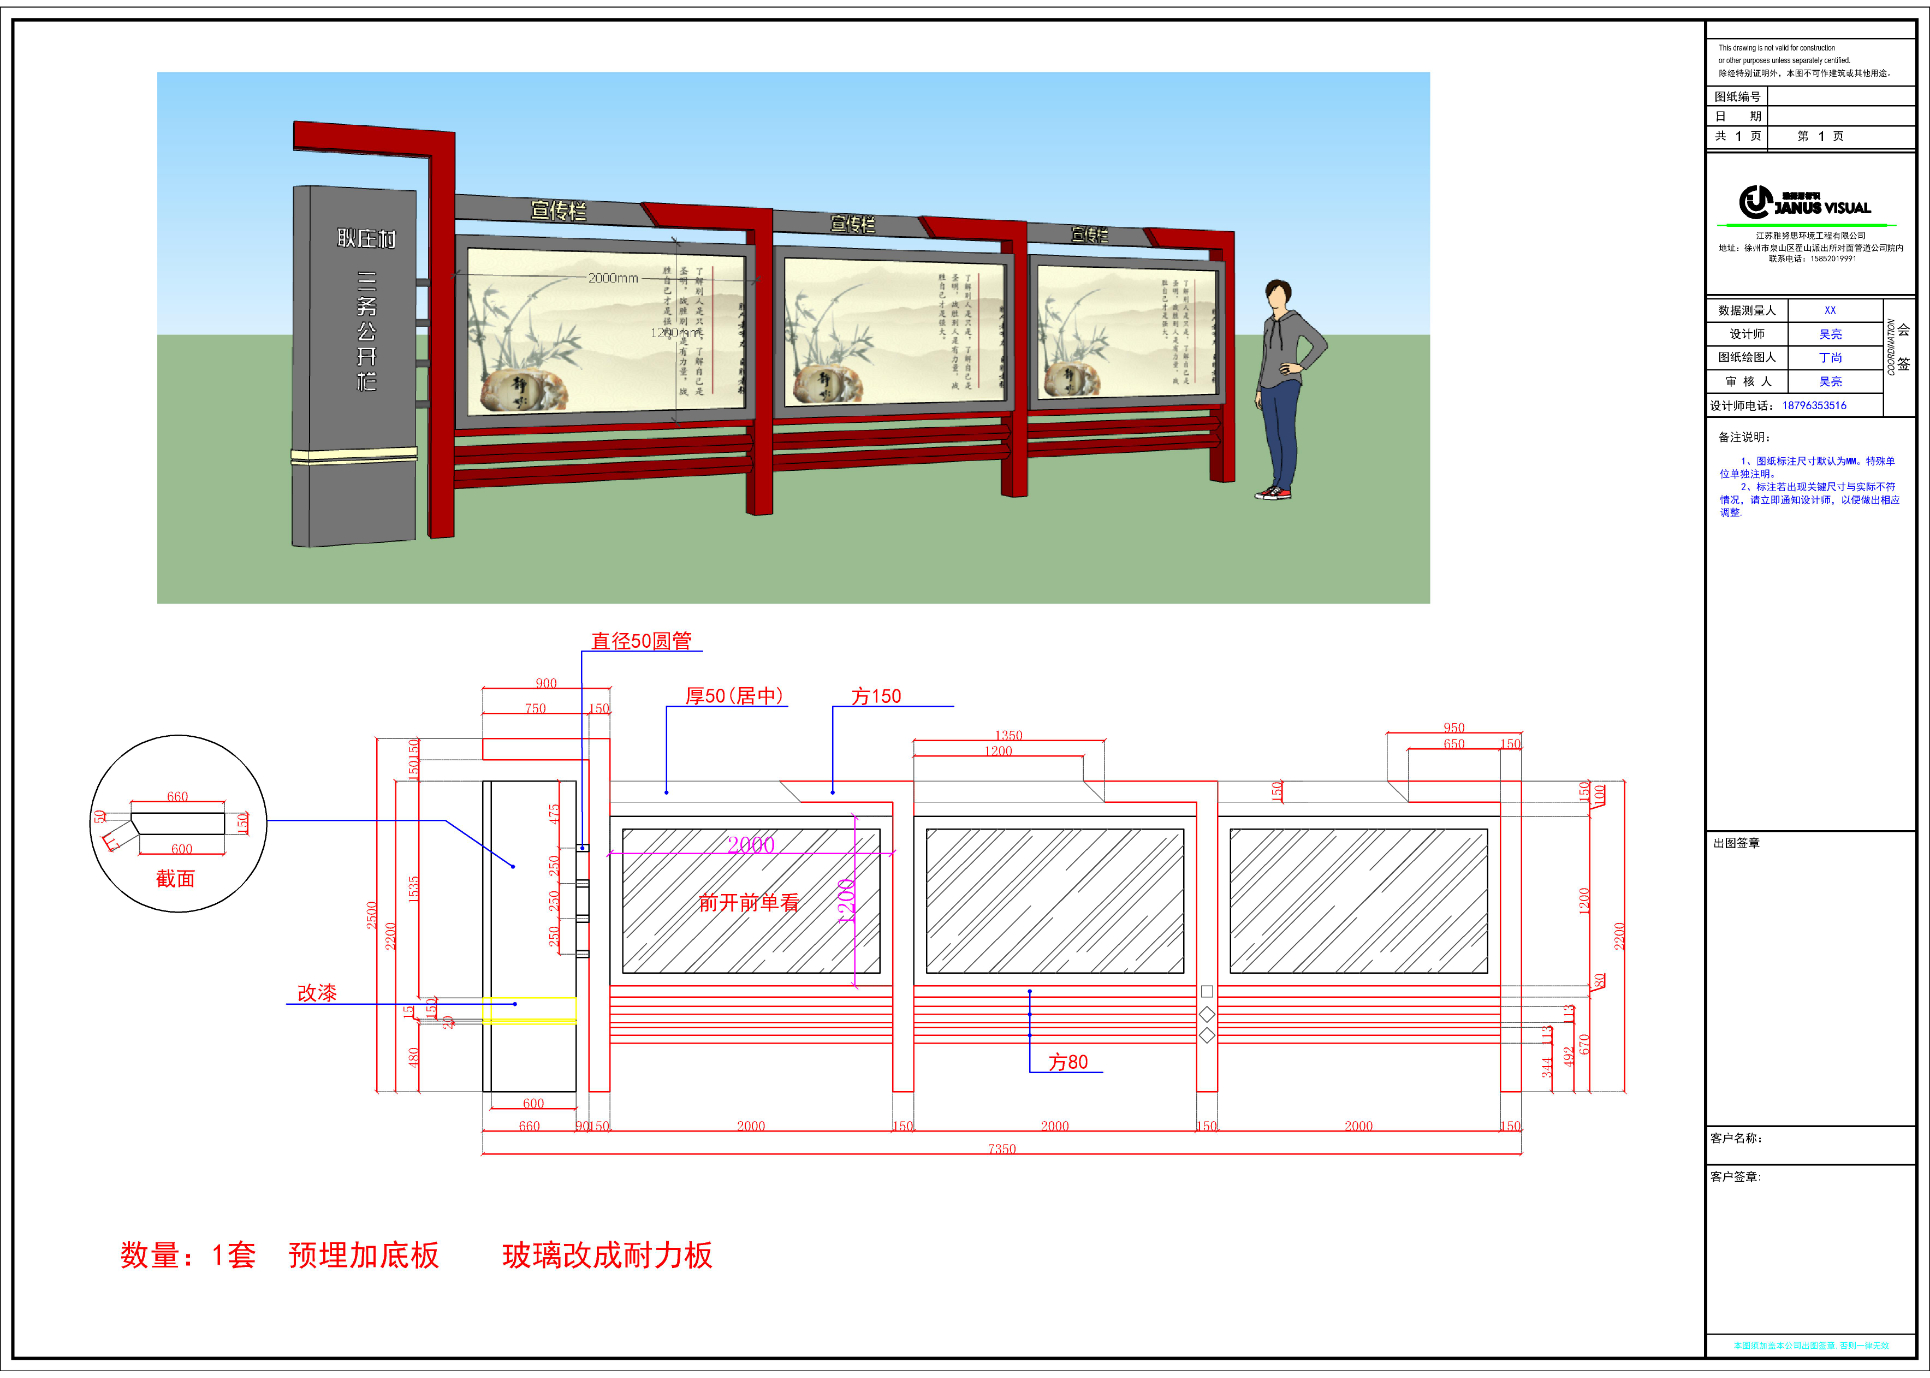The height and width of the screenshot is (1378, 1930).
Task: Click the 改漆 annotation label
Action: (x=317, y=993)
